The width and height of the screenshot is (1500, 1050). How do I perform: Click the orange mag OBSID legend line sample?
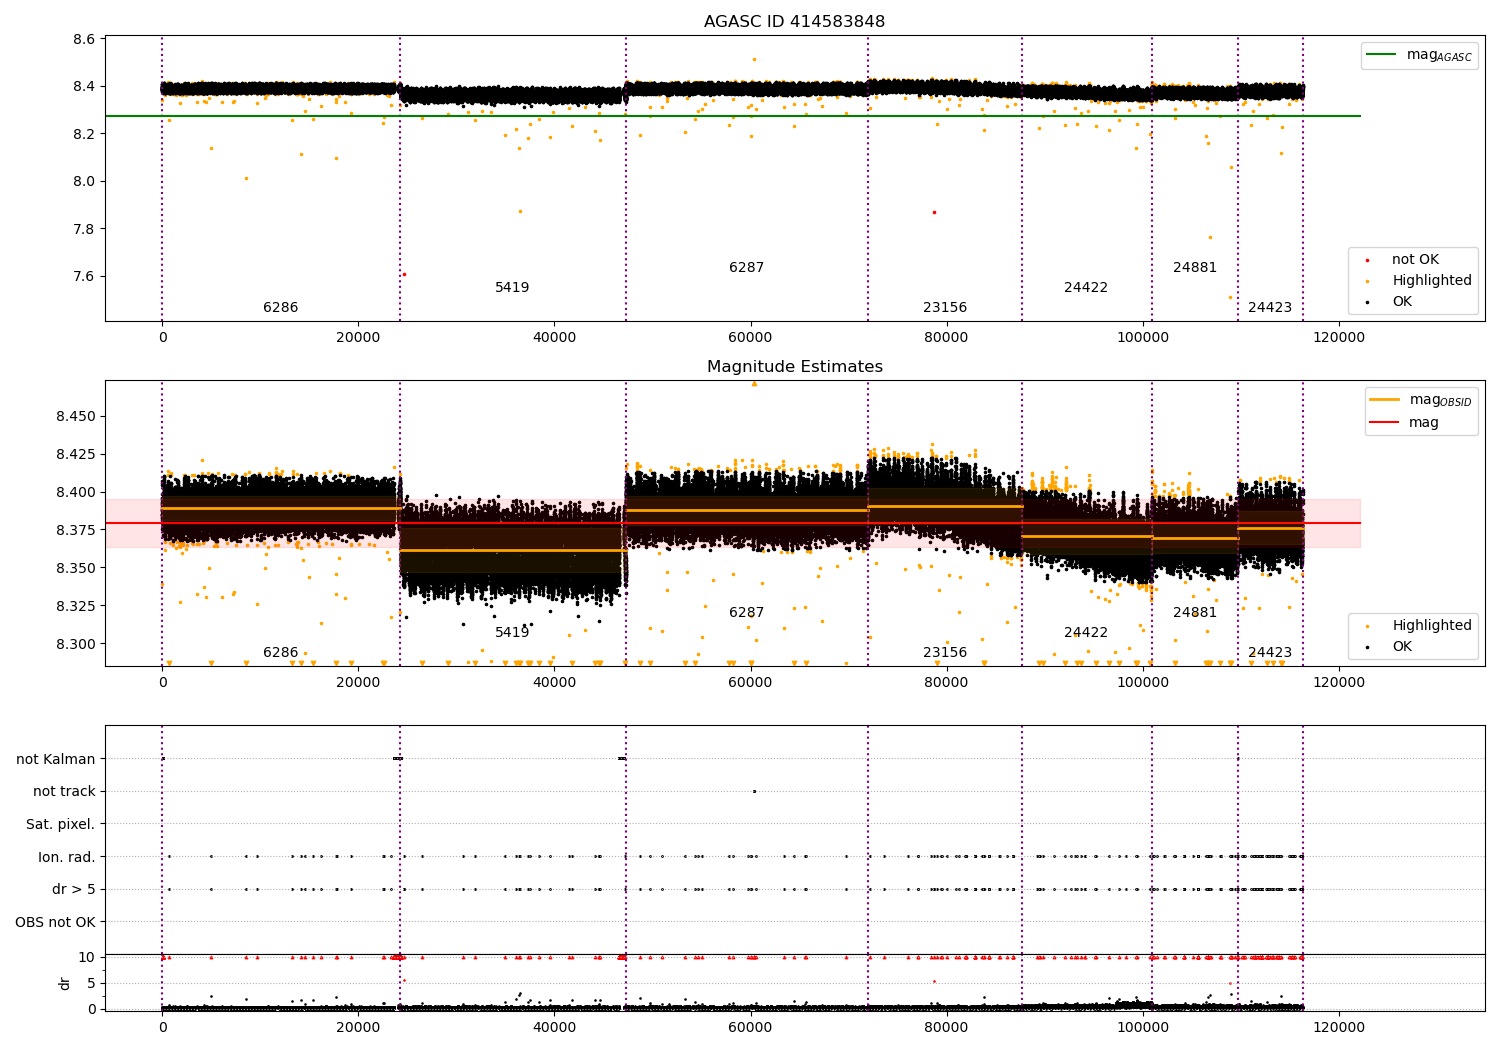[x=1385, y=400]
